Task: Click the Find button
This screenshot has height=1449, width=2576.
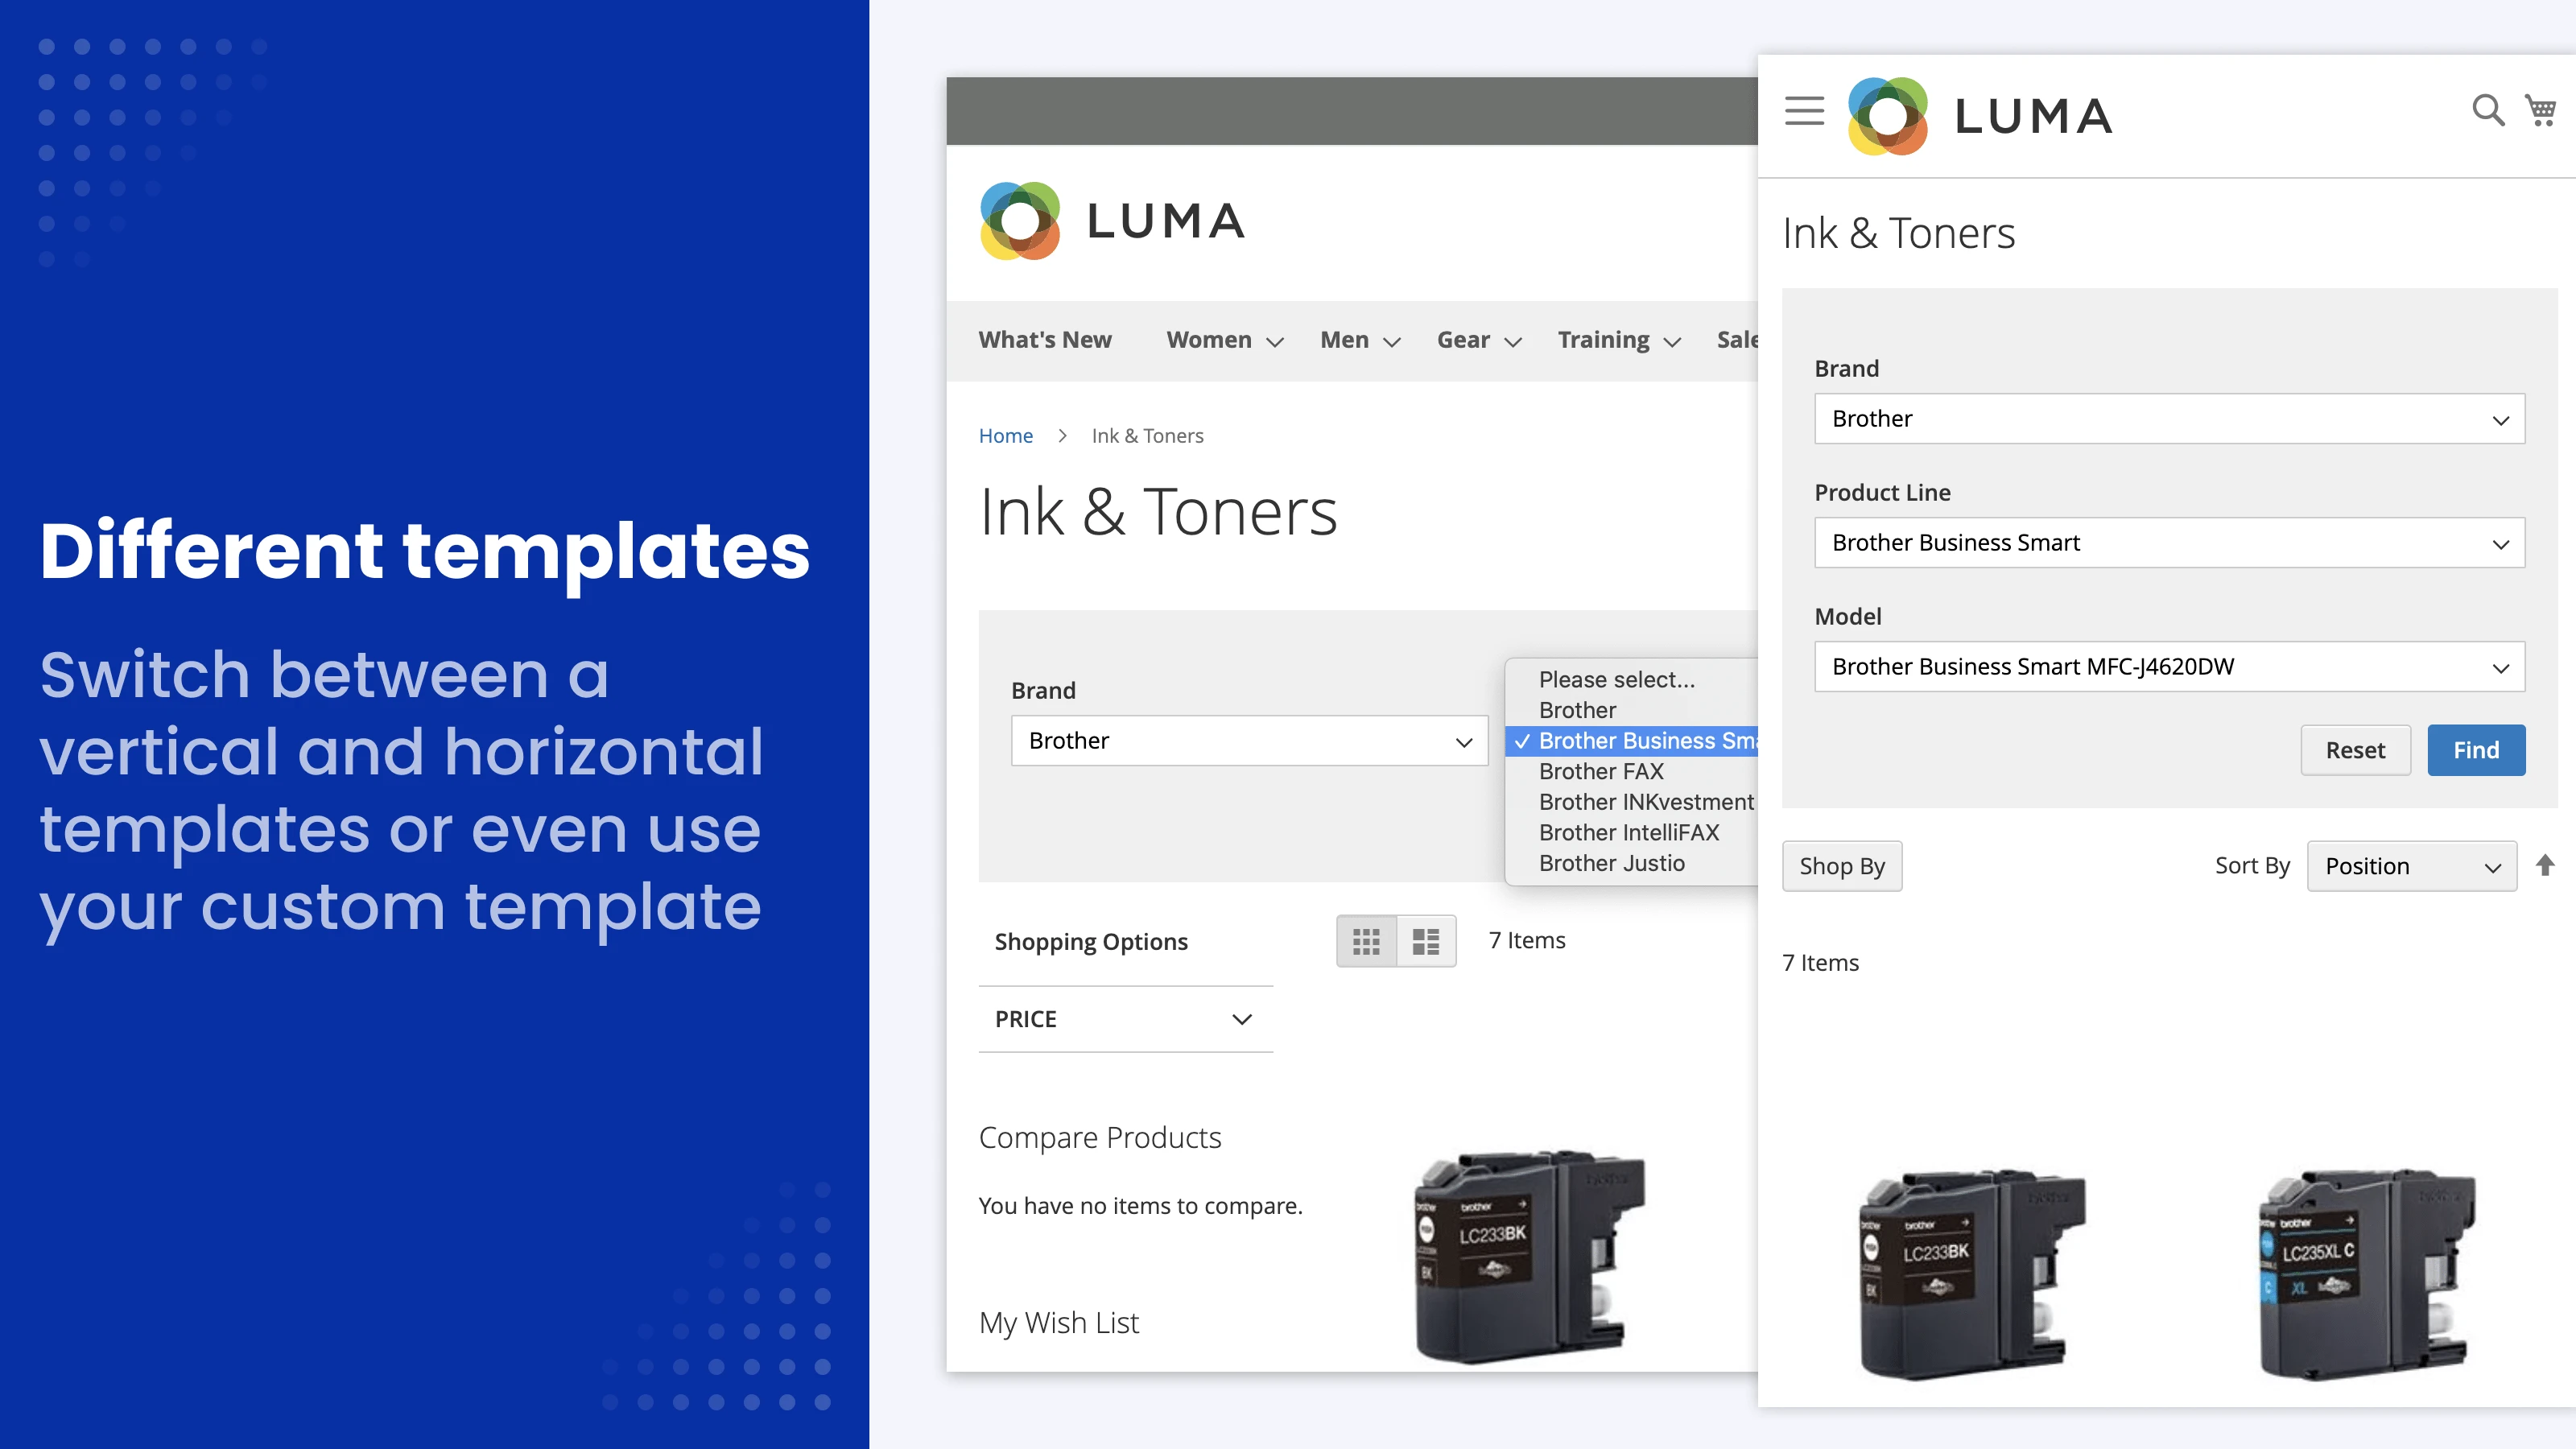Action: 2475,750
